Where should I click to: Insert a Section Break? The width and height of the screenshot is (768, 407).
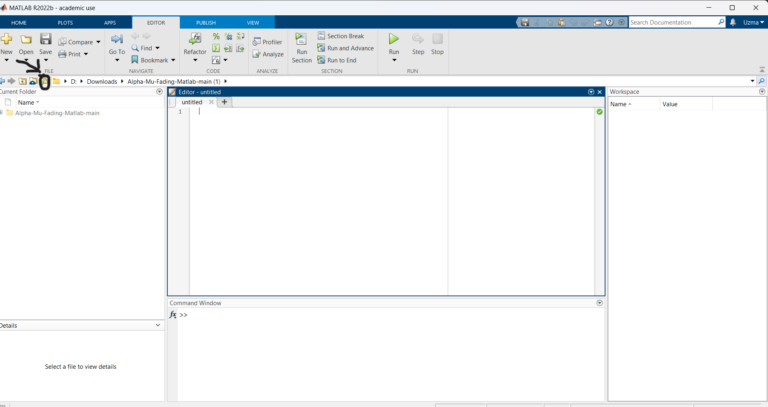coord(341,36)
